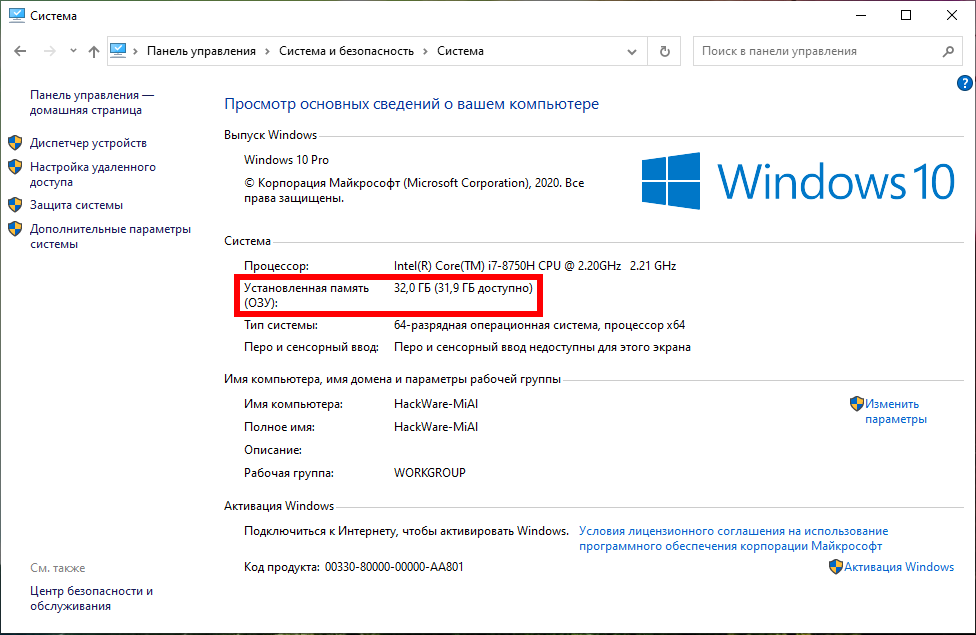Click the search field in Control Panel
Screen dimensions: 976x635
tap(828, 51)
